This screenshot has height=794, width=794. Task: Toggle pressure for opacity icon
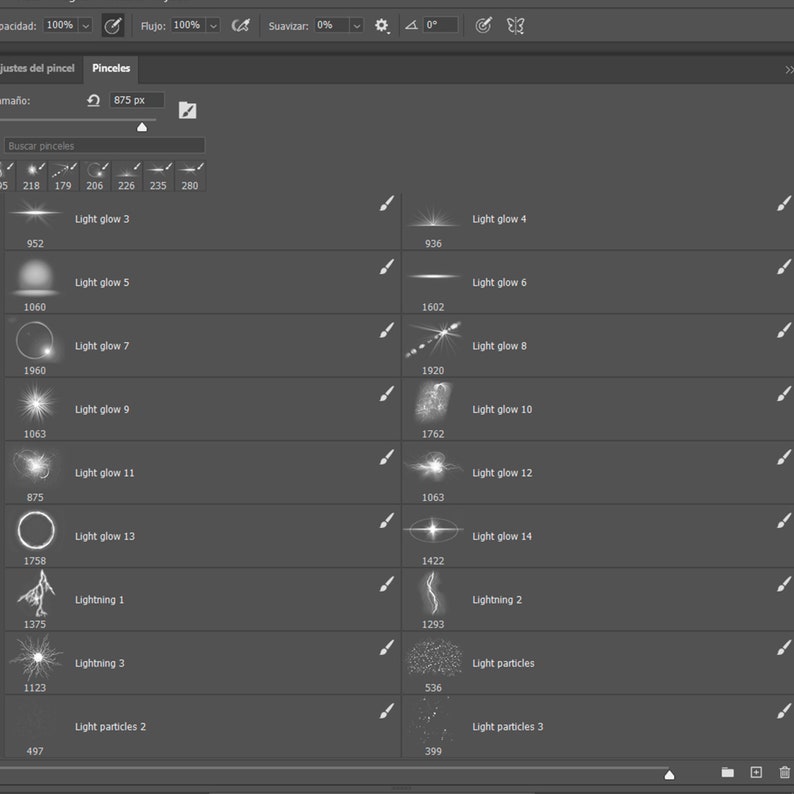click(x=112, y=25)
